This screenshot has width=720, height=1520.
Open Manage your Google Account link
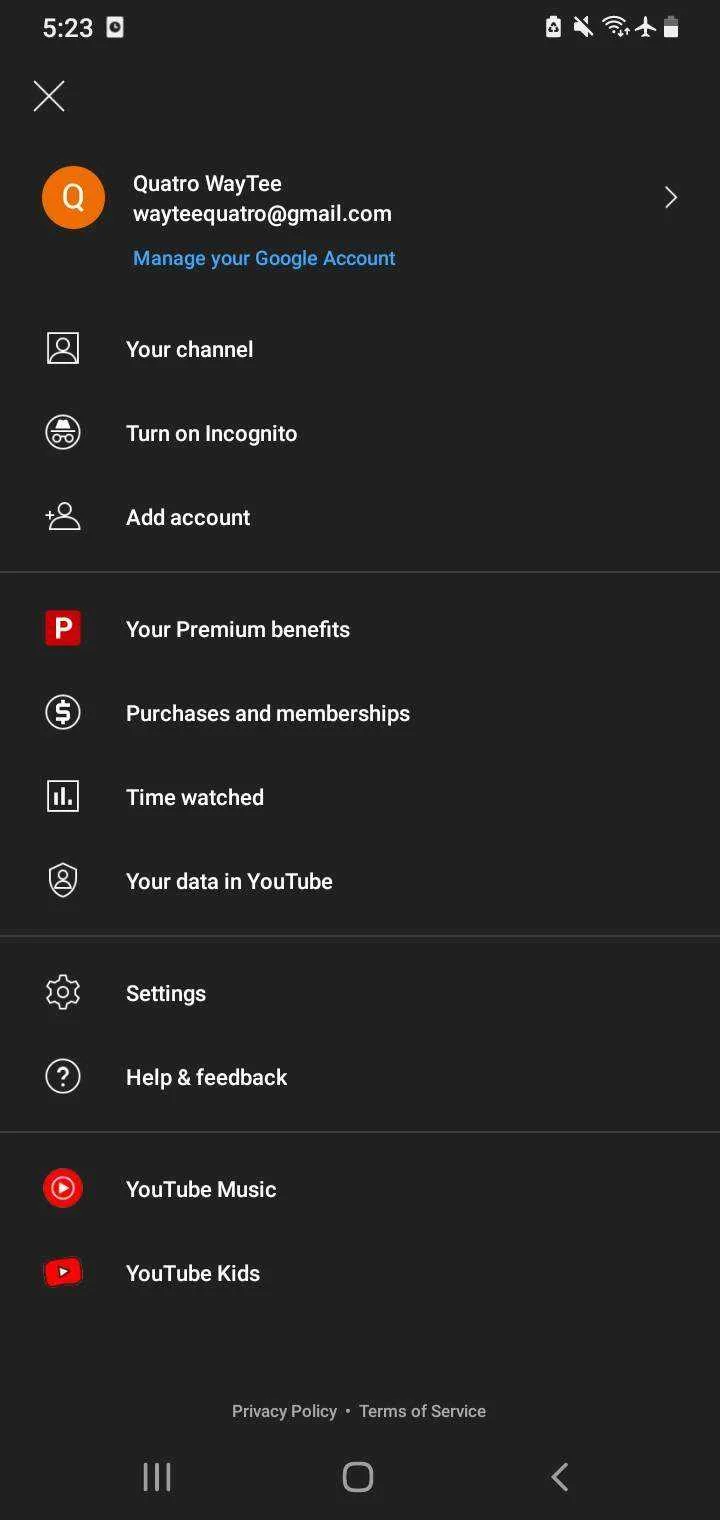pos(264,258)
